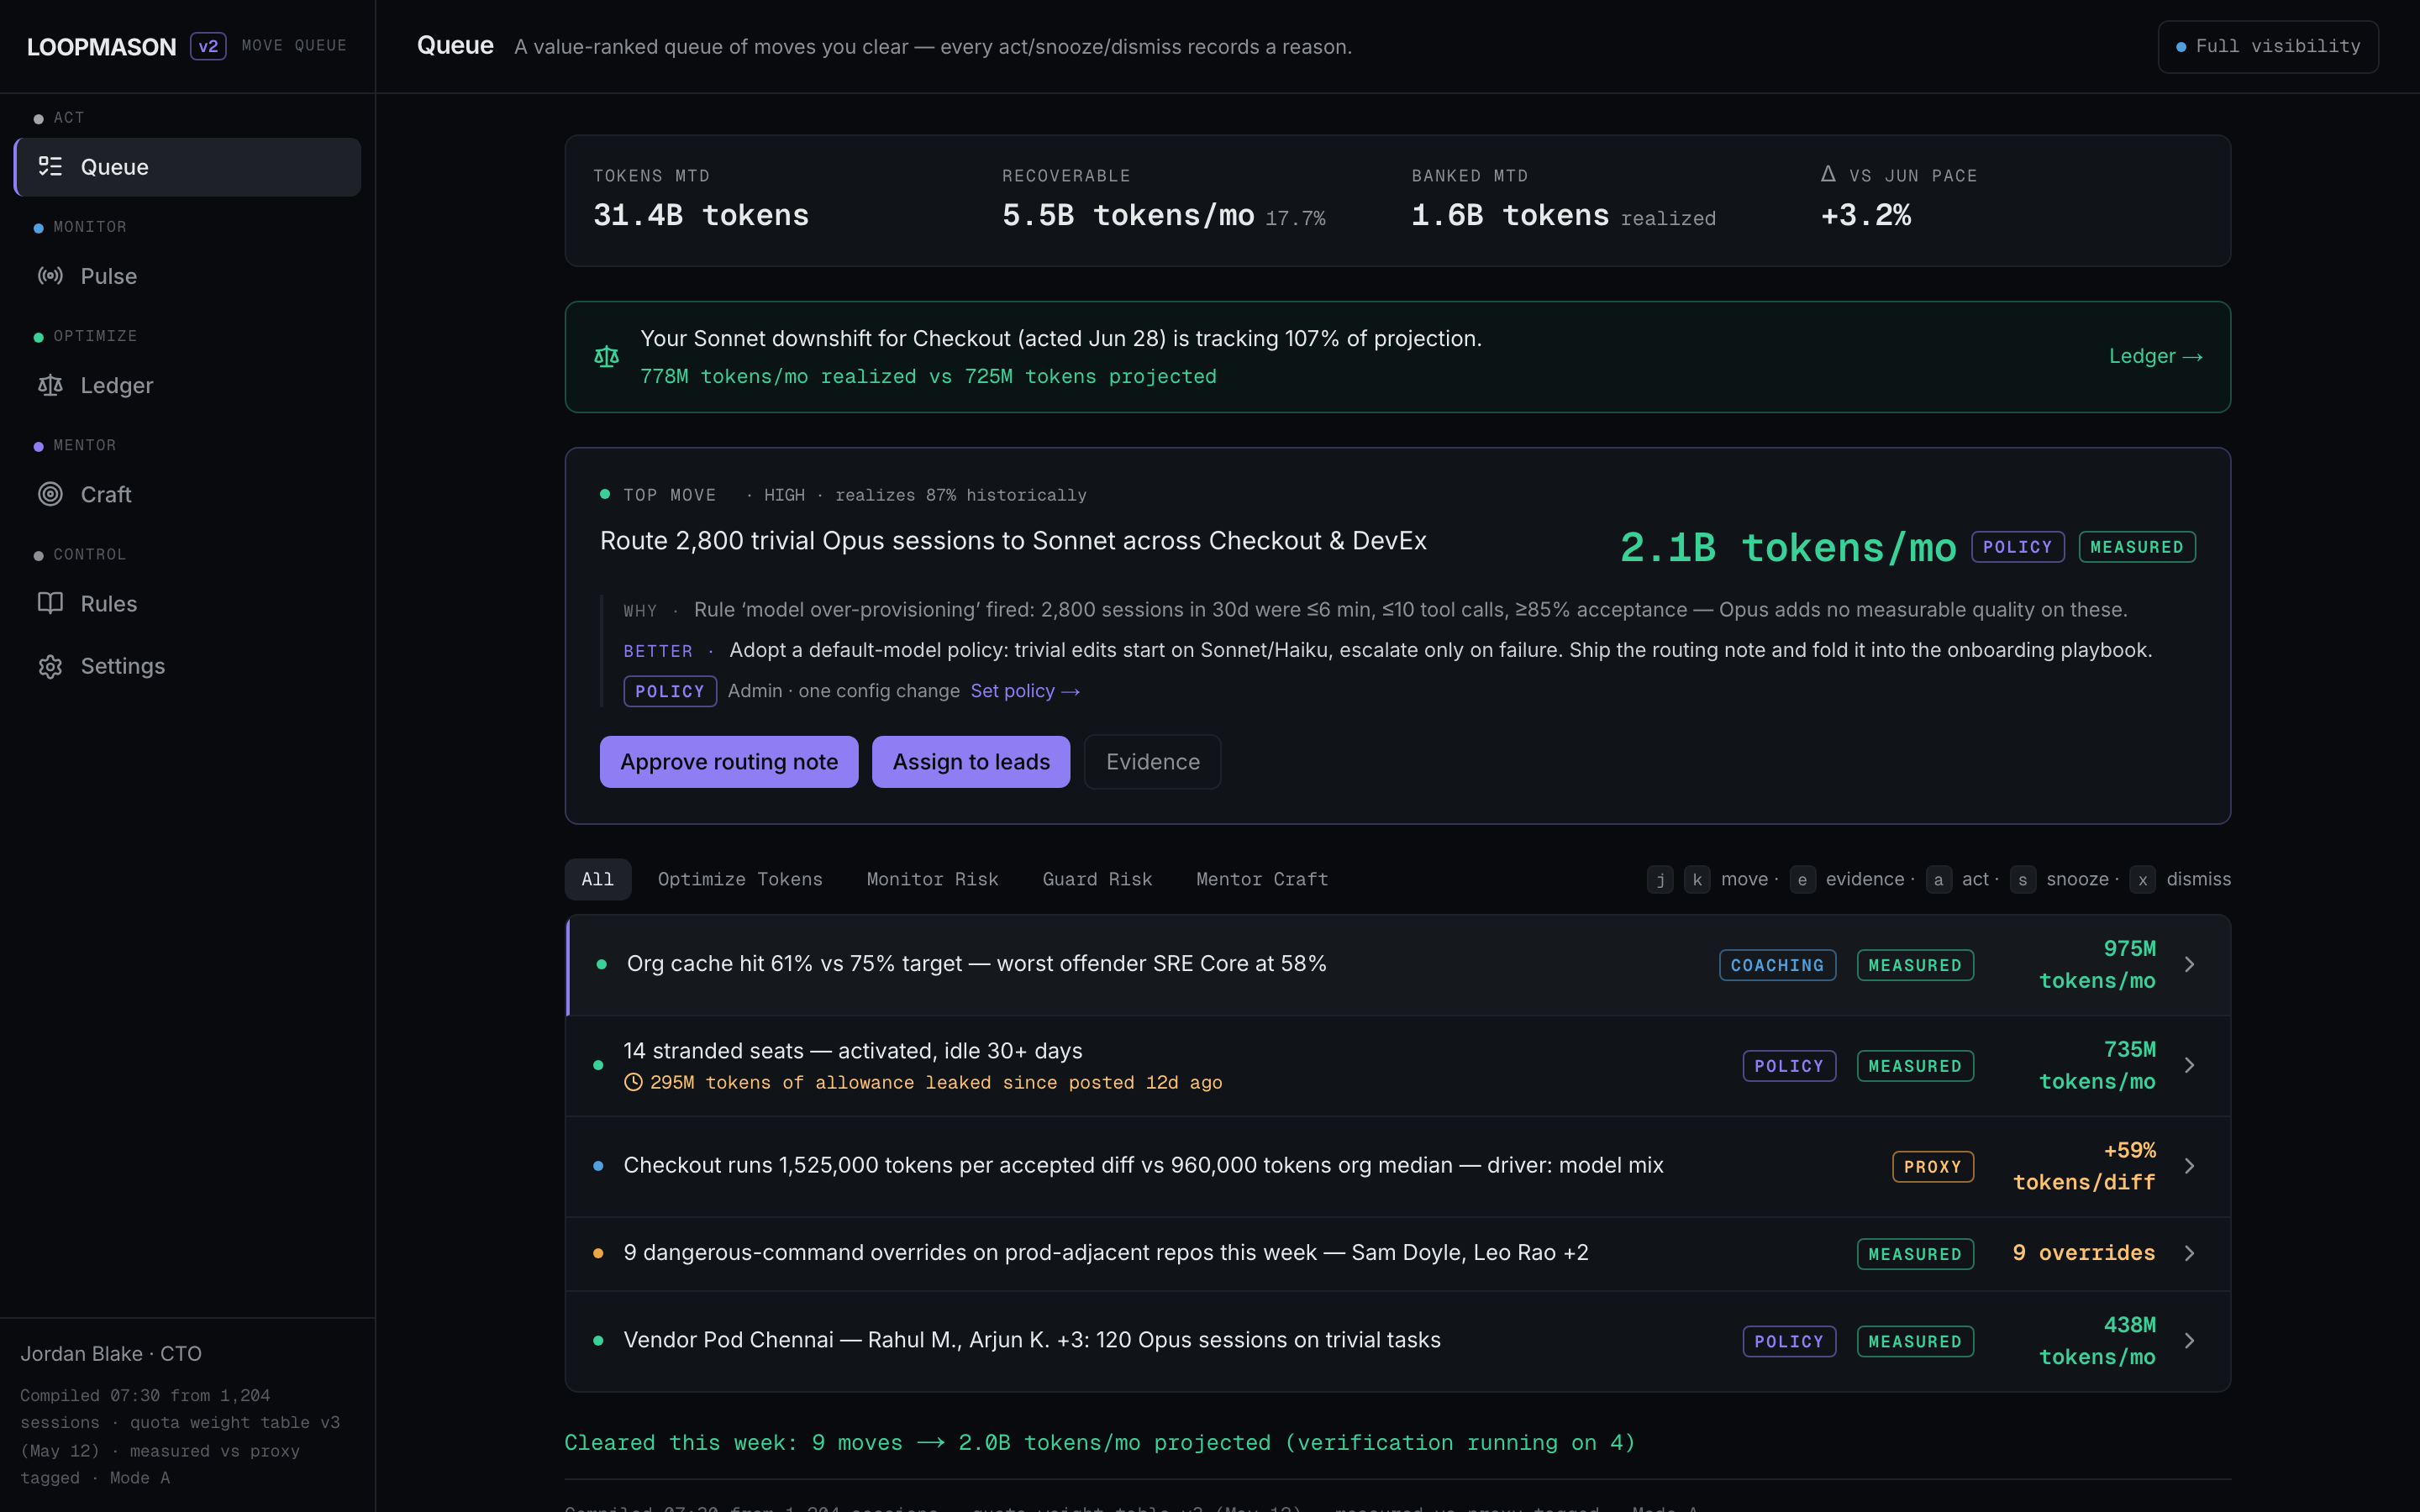The width and height of the screenshot is (2420, 1512).
Task: Follow the Ledger arrow link in banner
Action: pos(2156,356)
